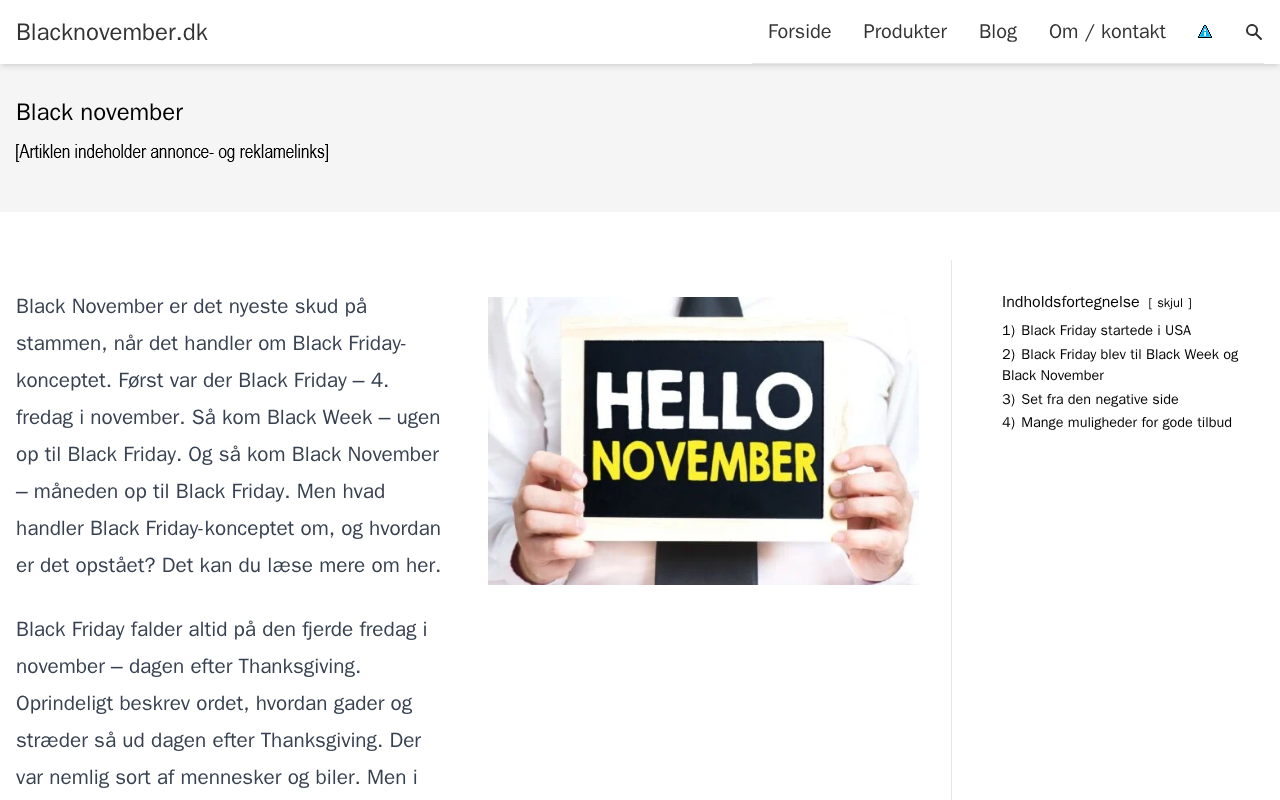This screenshot has height=800, width=1280.
Task: Hide the table of contents via skjul
Action: 1169,303
